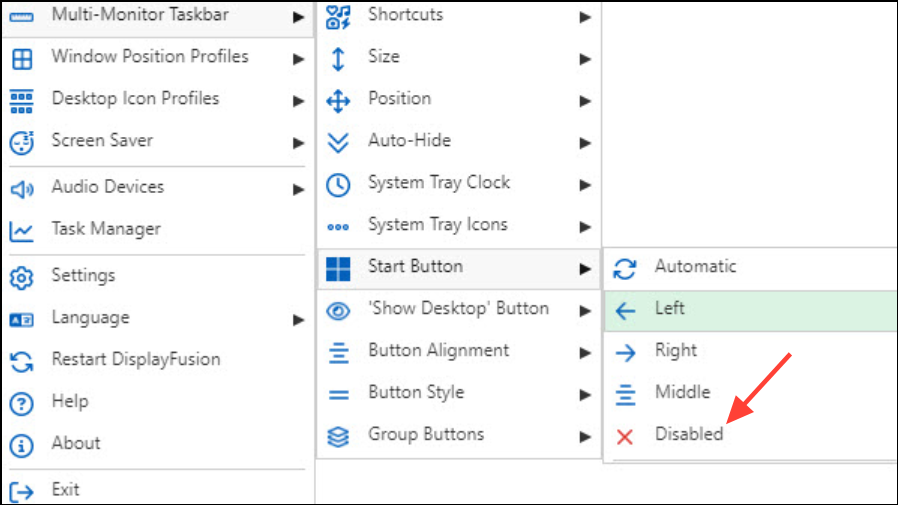
Task: Select Left start button position
Action: tap(670, 309)
